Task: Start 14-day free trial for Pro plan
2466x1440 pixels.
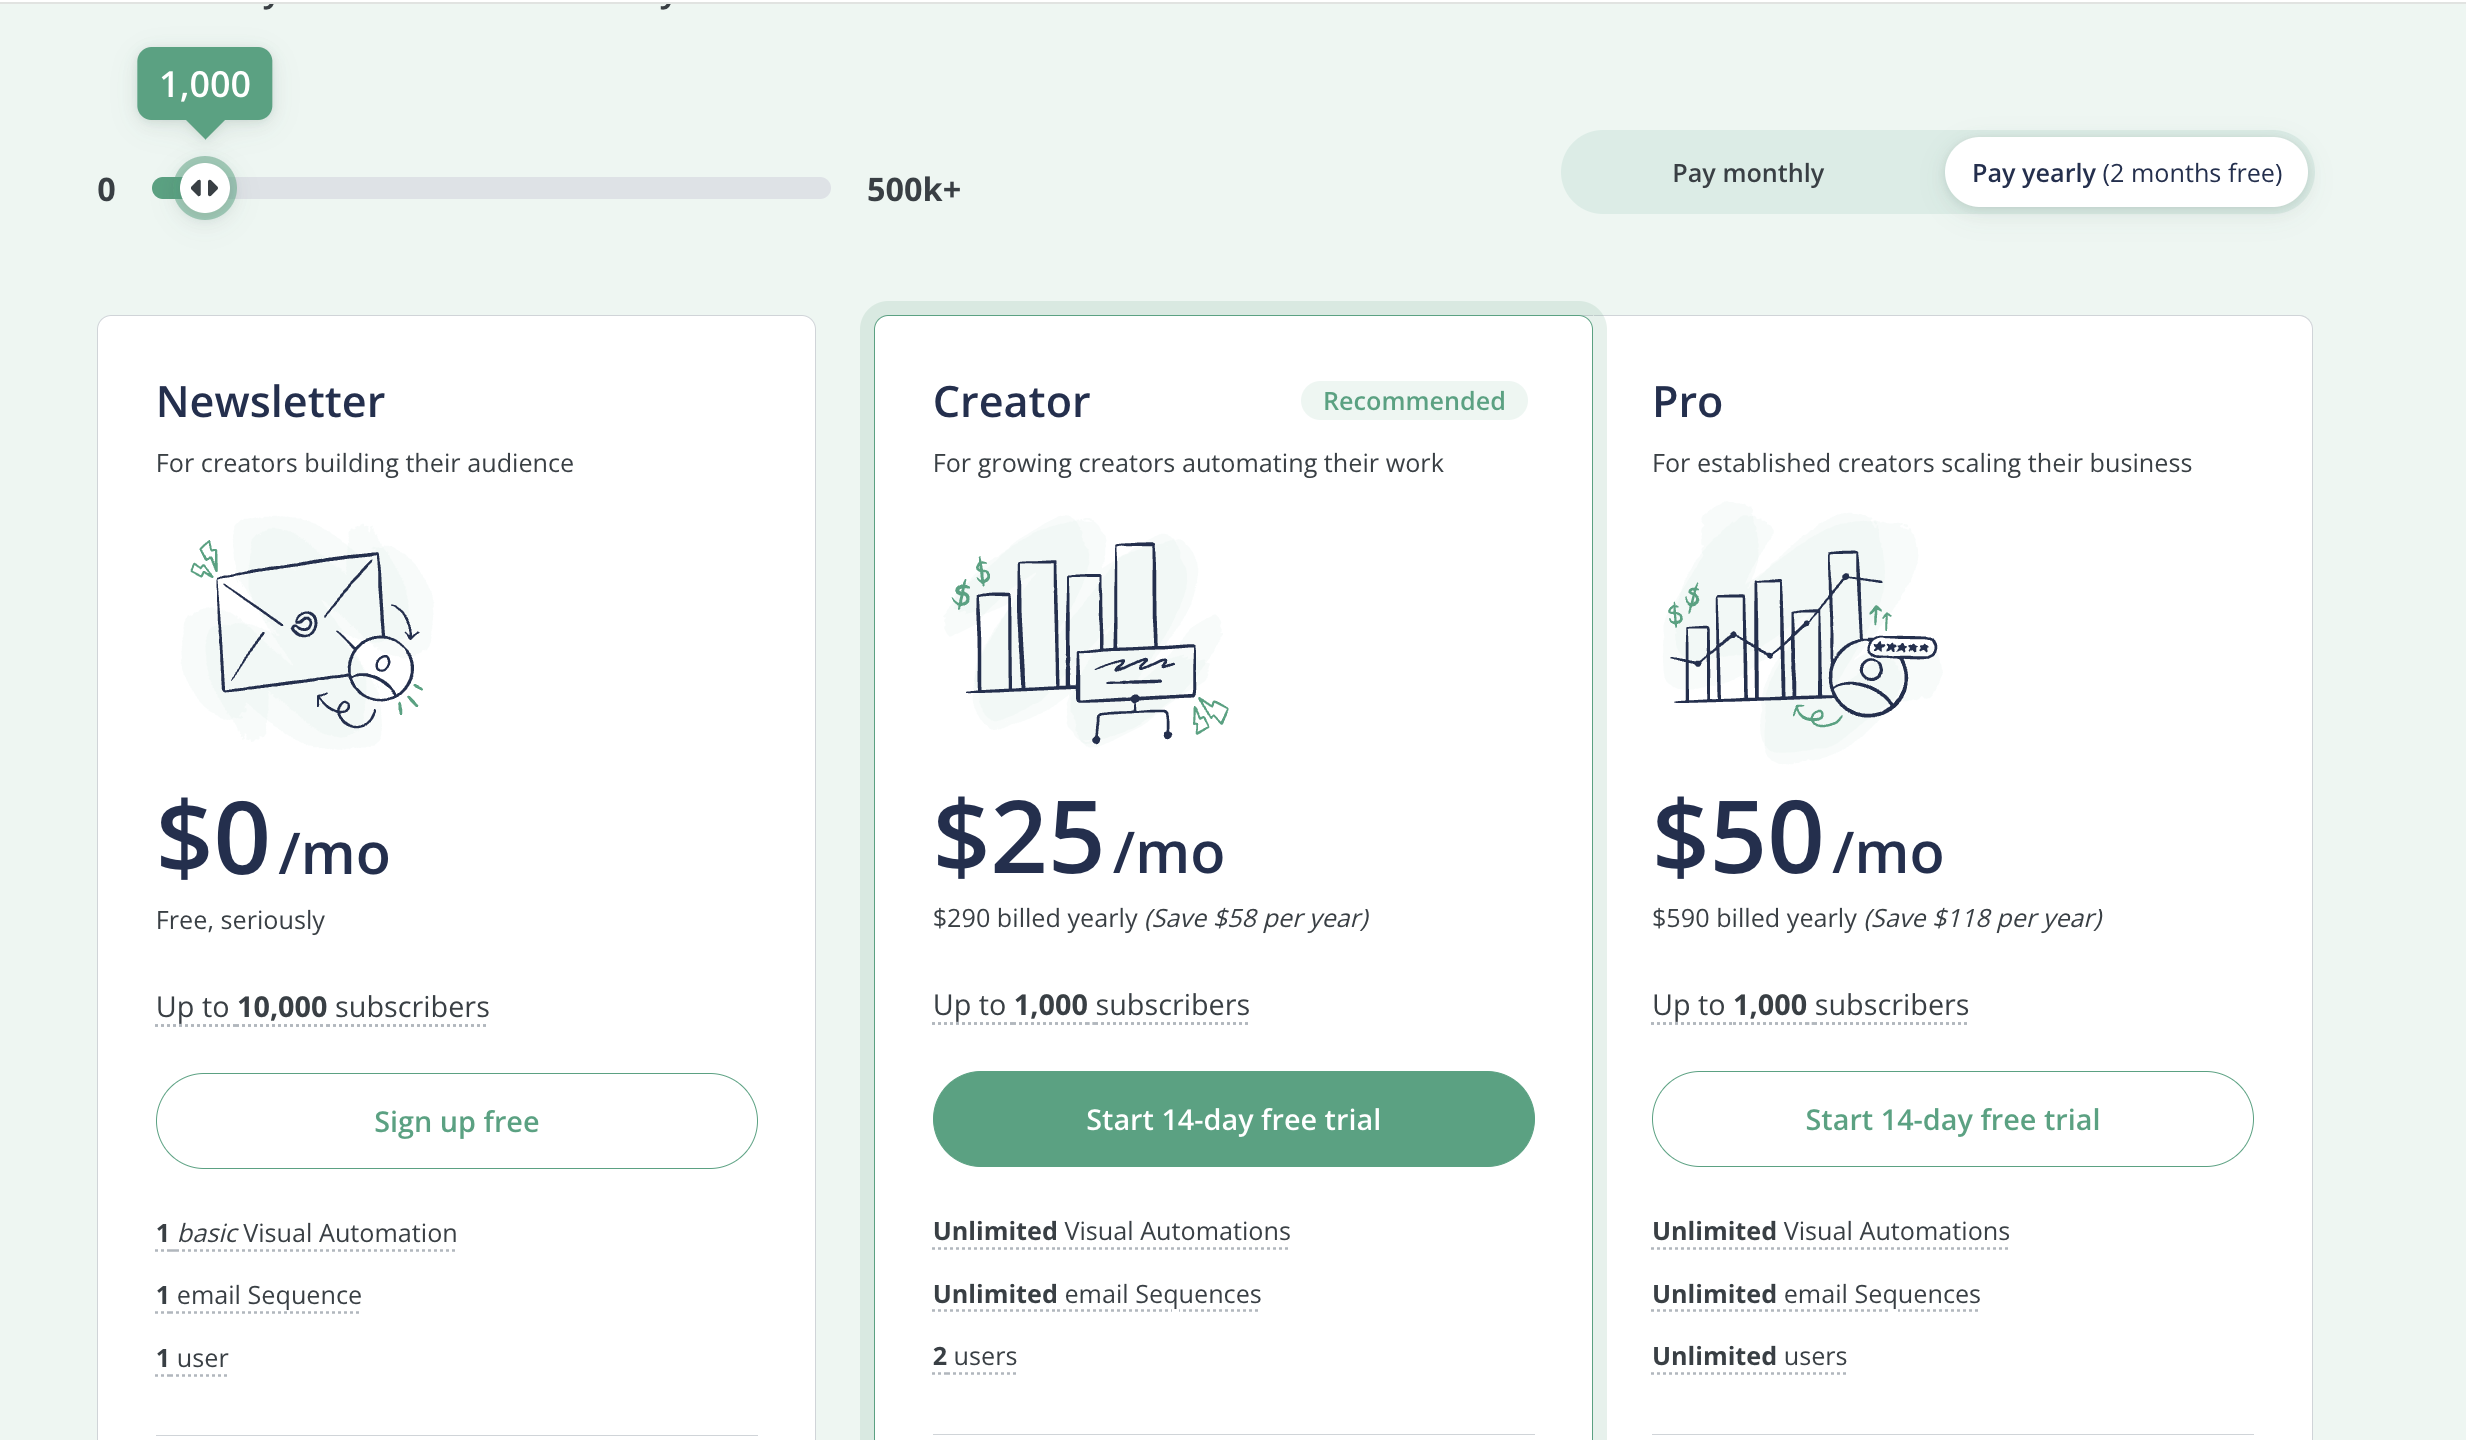Action: [1951, 1118]
